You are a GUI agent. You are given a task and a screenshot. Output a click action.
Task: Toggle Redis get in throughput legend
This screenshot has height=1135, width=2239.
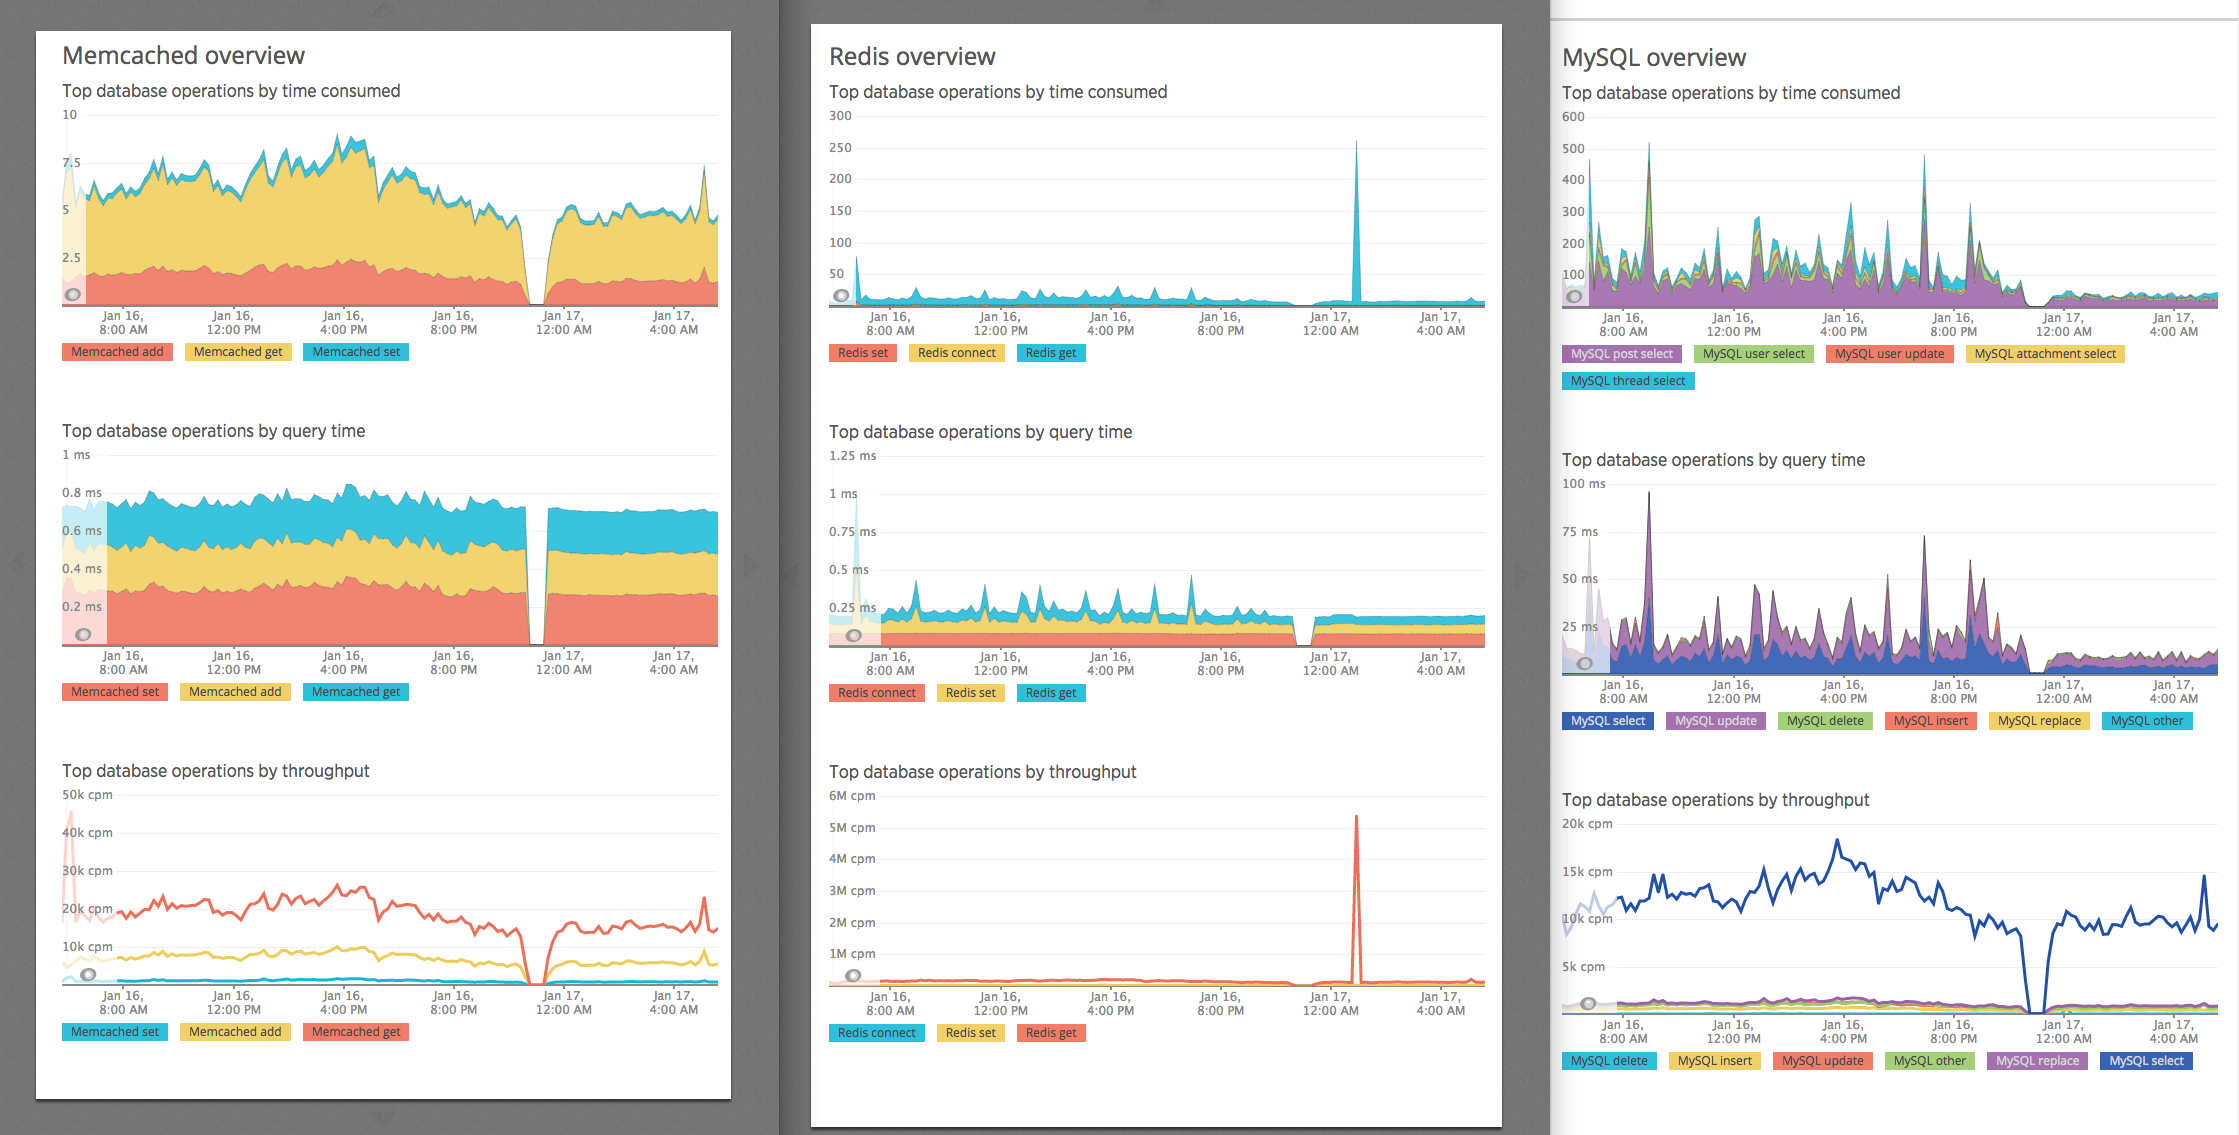(x=1051, y=1033)
